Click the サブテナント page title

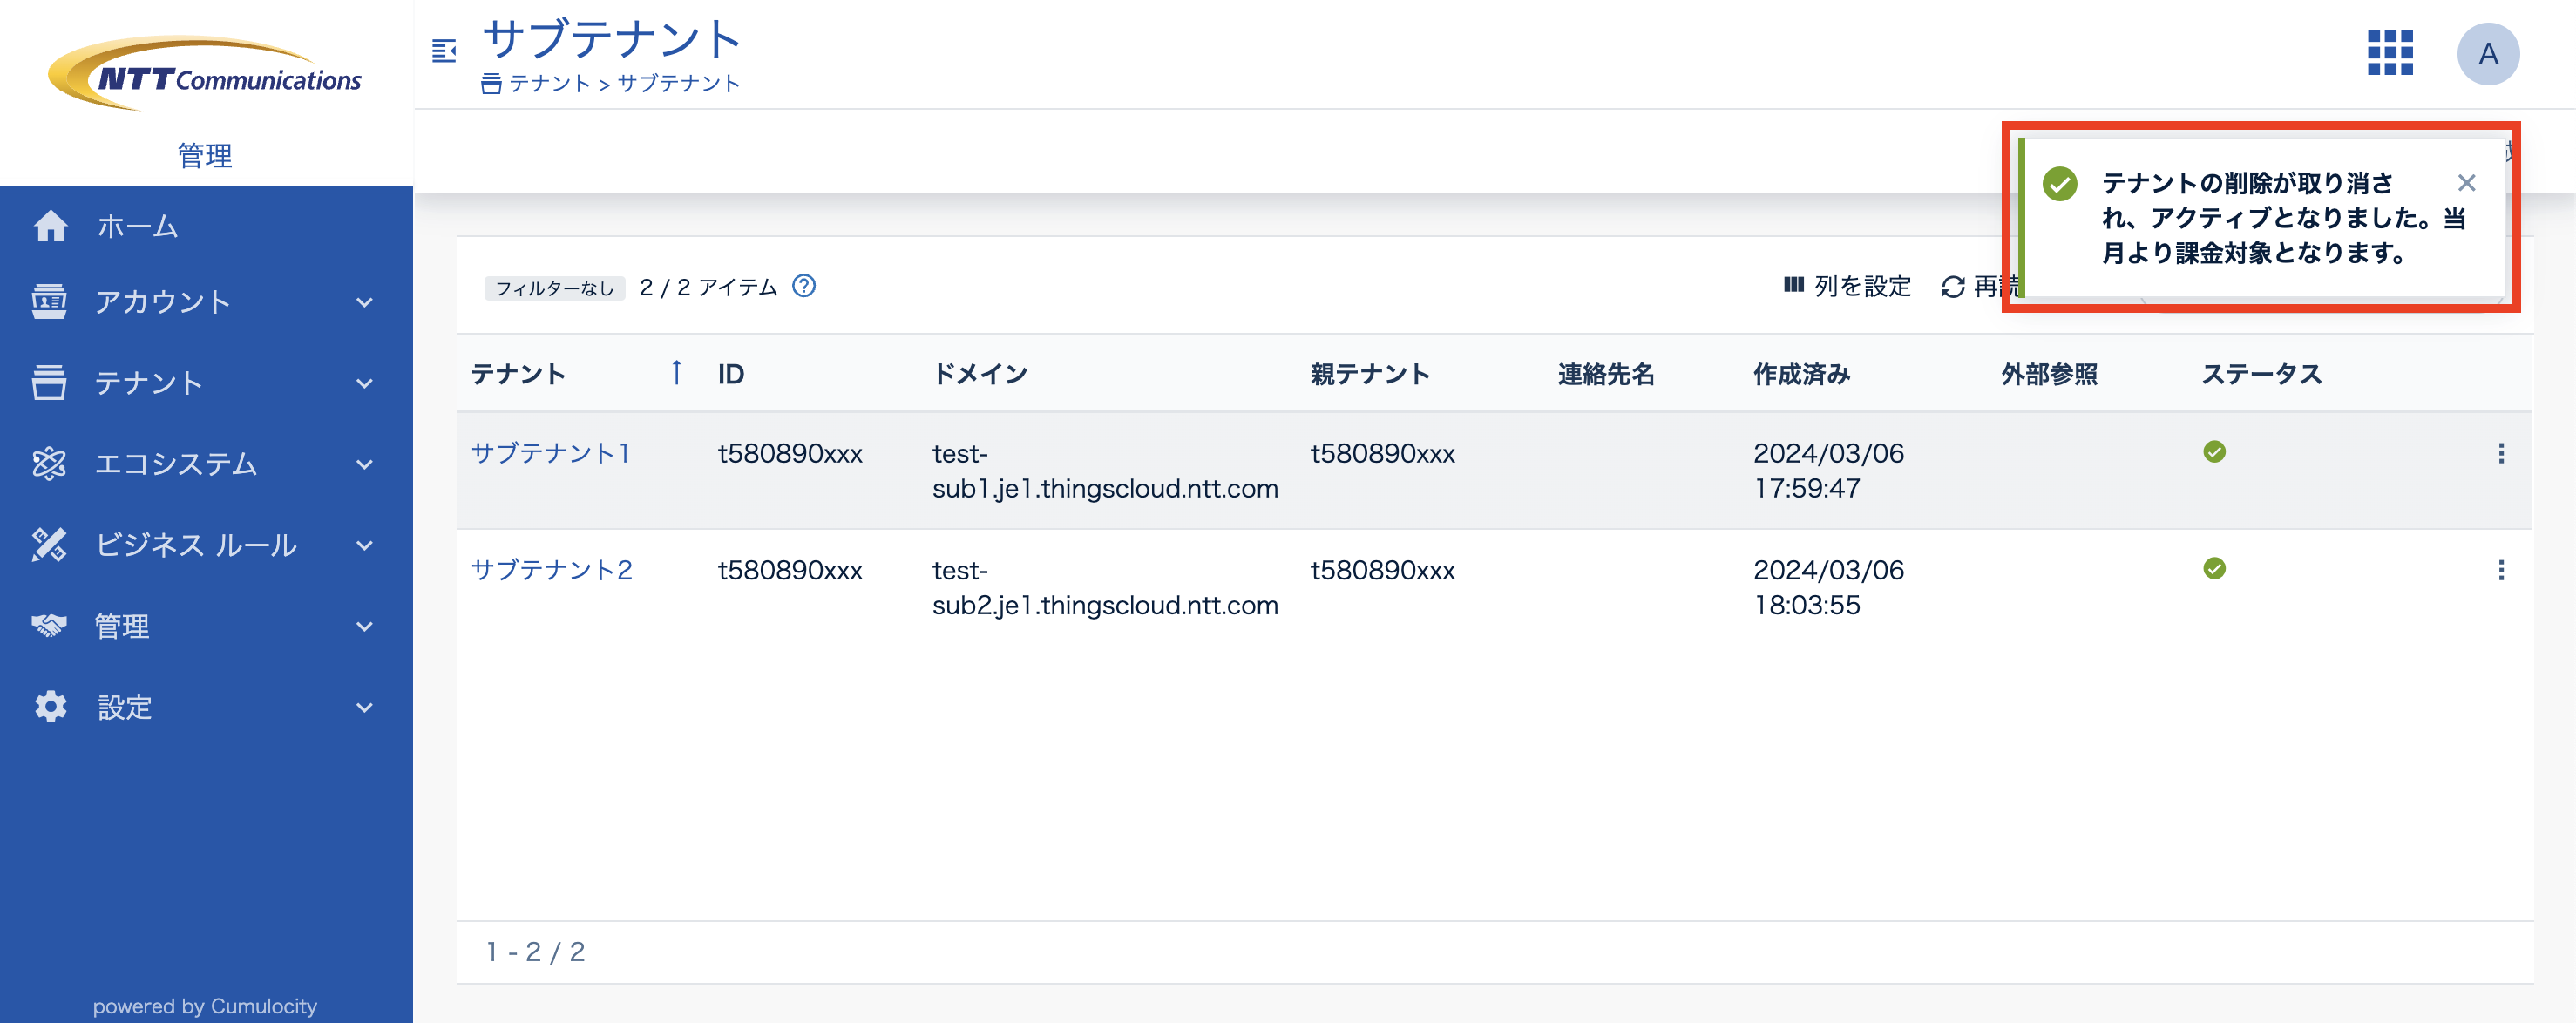pos(611,39)
